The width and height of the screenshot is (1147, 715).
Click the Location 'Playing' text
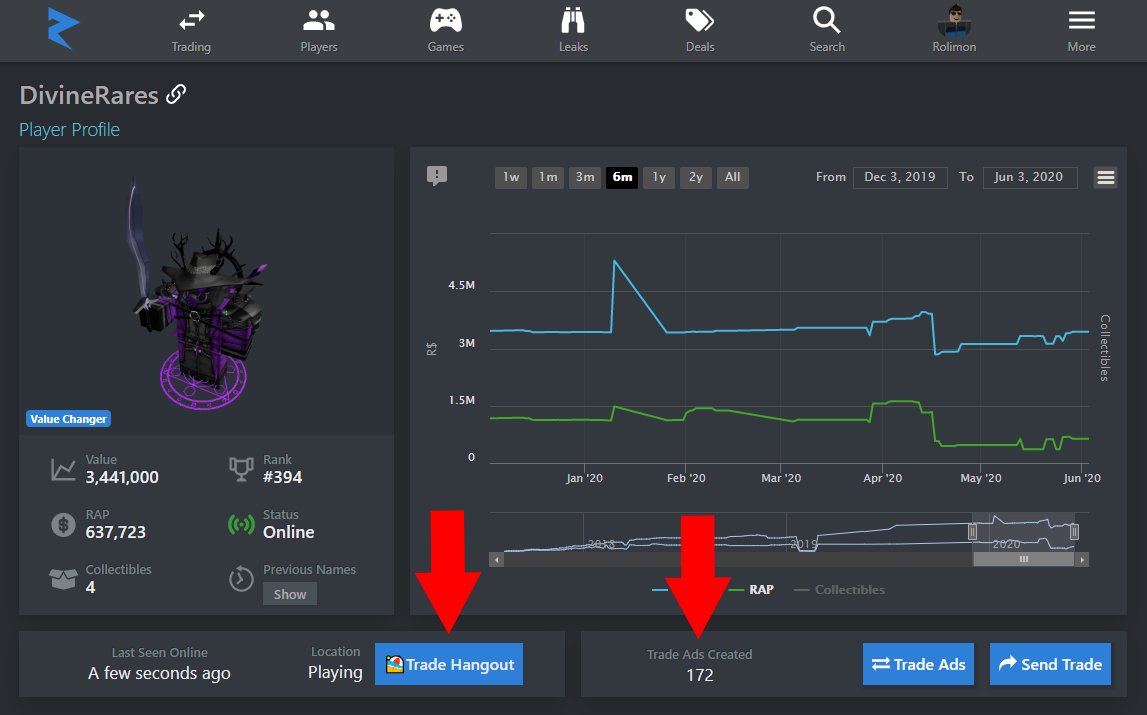[335, 673]
